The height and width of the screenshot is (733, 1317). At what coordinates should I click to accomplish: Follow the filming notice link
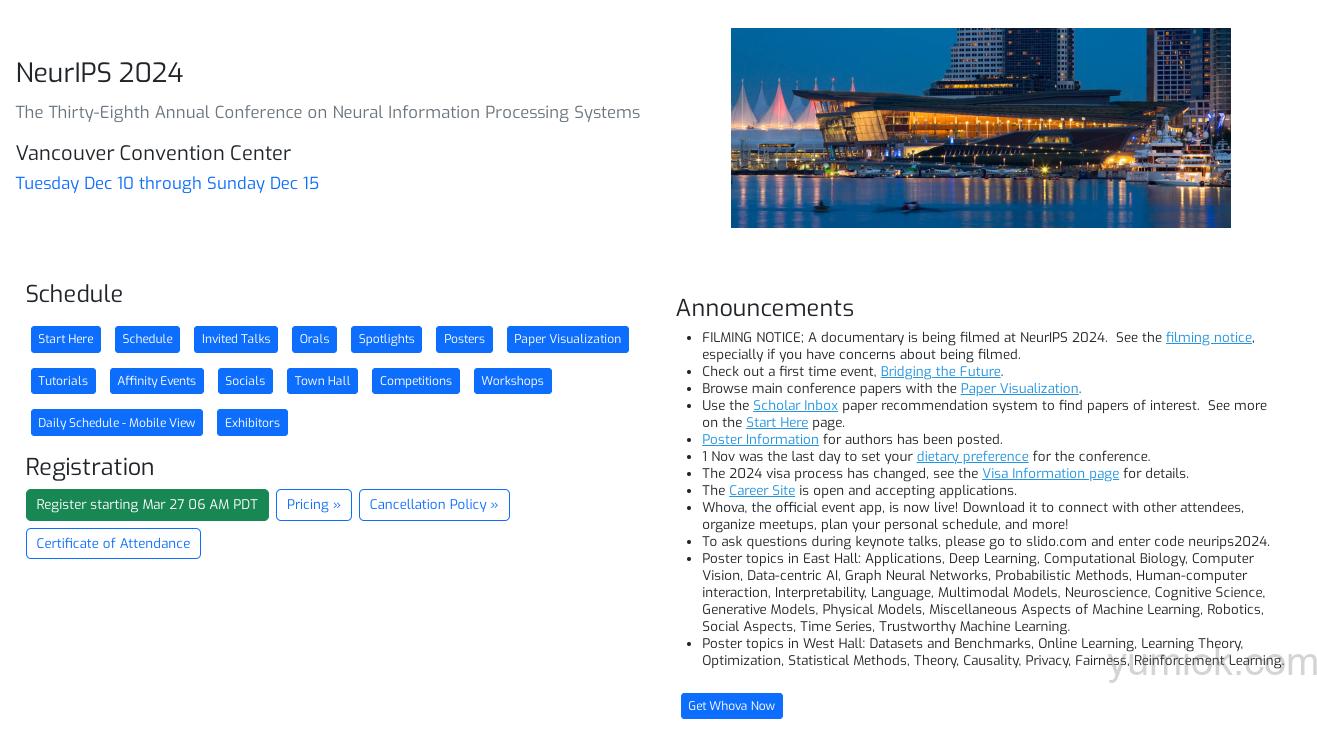click(x=1209, y=338)
